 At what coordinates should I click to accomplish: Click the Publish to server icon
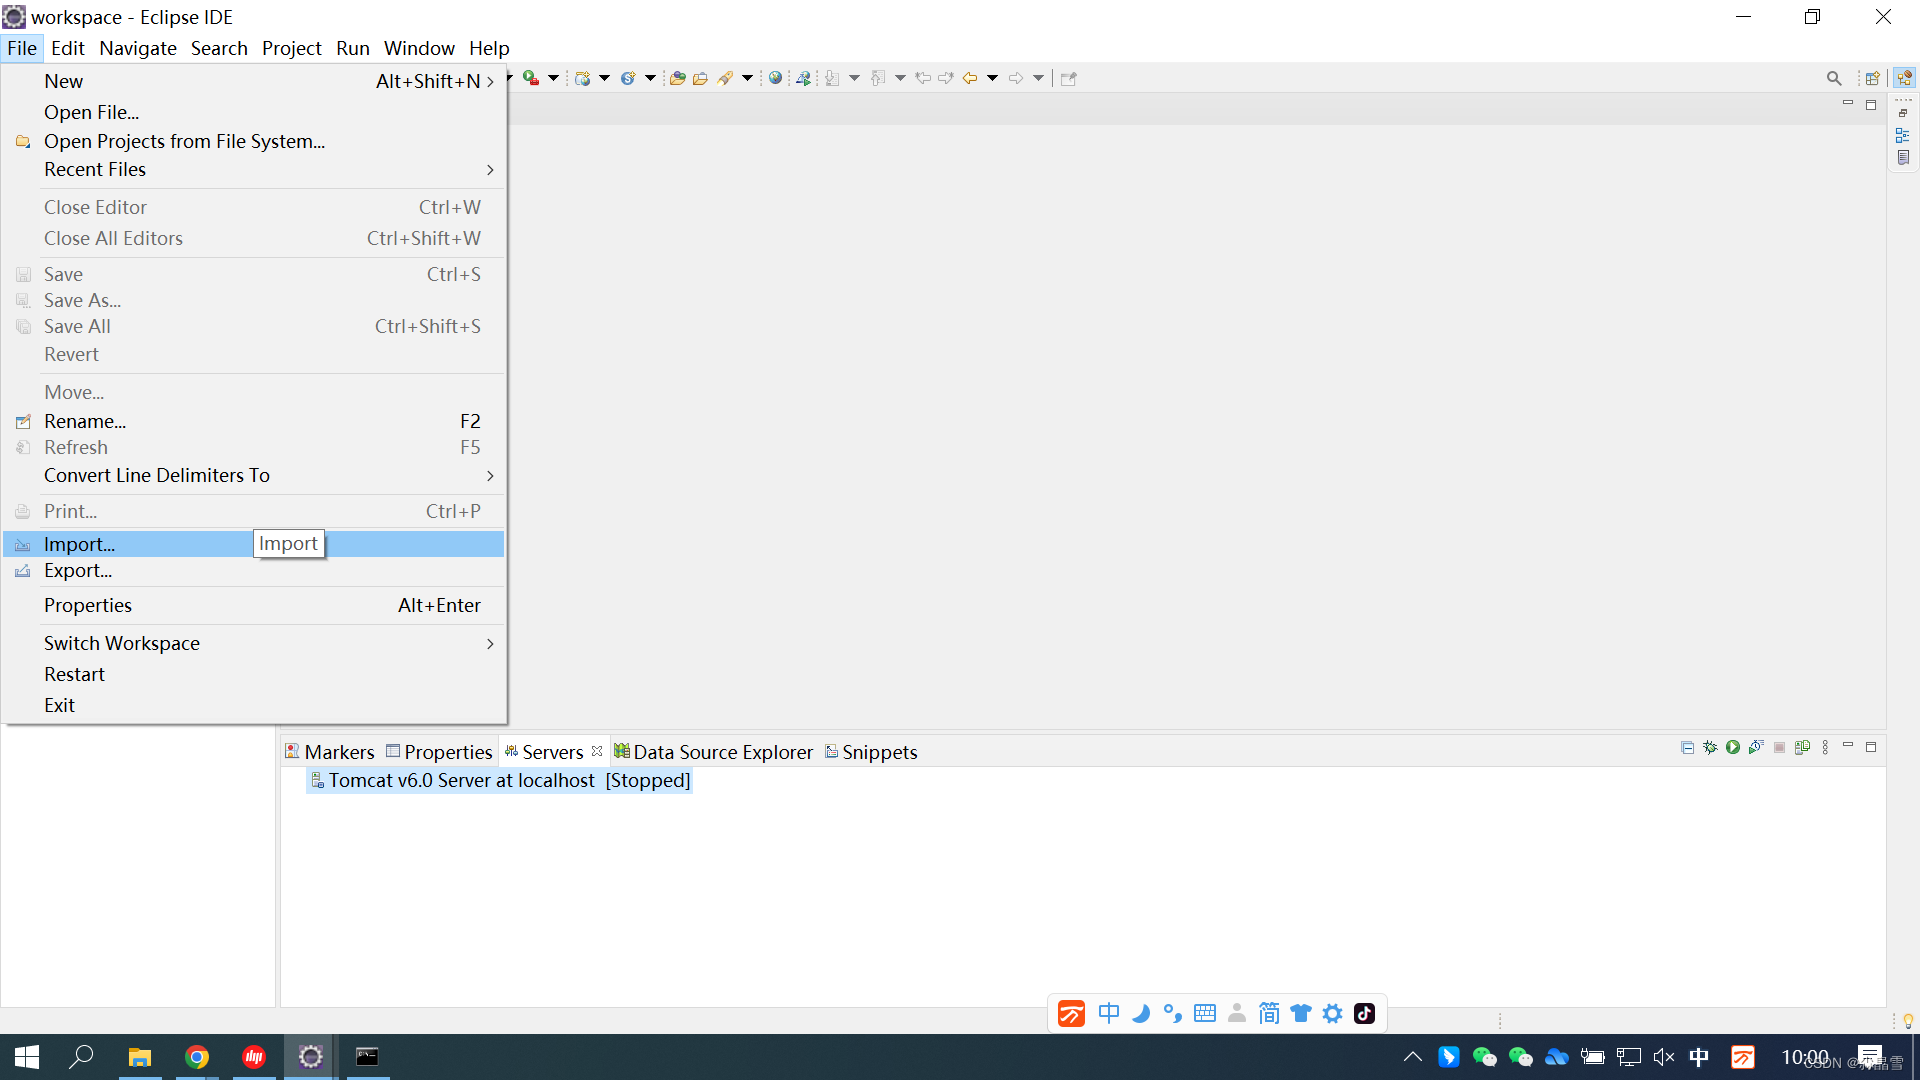pos(1802,748)
